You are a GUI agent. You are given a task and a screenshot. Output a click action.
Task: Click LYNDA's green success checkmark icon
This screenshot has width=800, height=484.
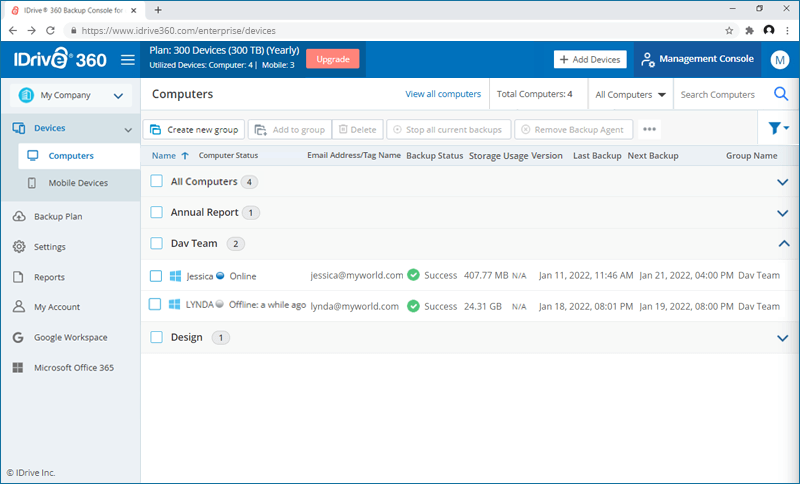pos(413,306)
